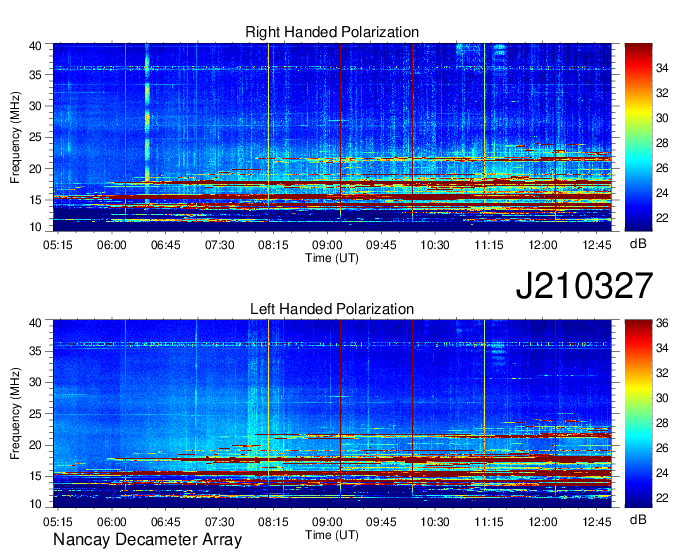Pick the 12:00 time tick on the left-handed plot
680x552 pixels.
coord(543,522)
